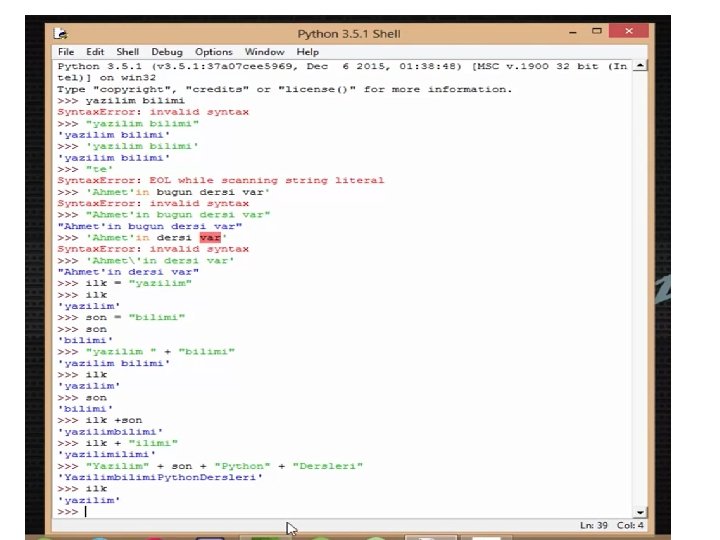Click 'SyntaxError: EOL while scanning string literal'

point(220,180)
